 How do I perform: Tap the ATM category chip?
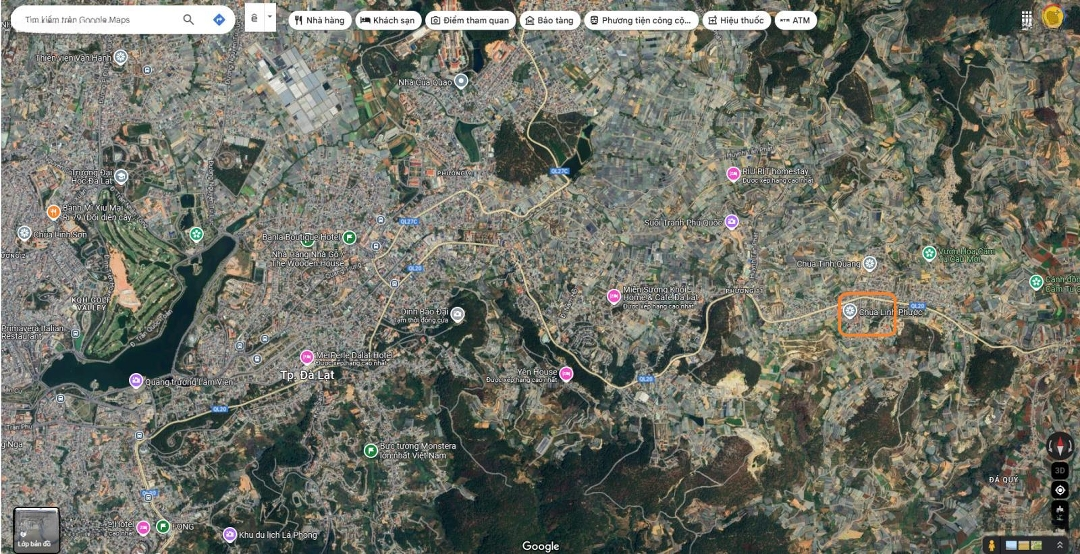795,20
